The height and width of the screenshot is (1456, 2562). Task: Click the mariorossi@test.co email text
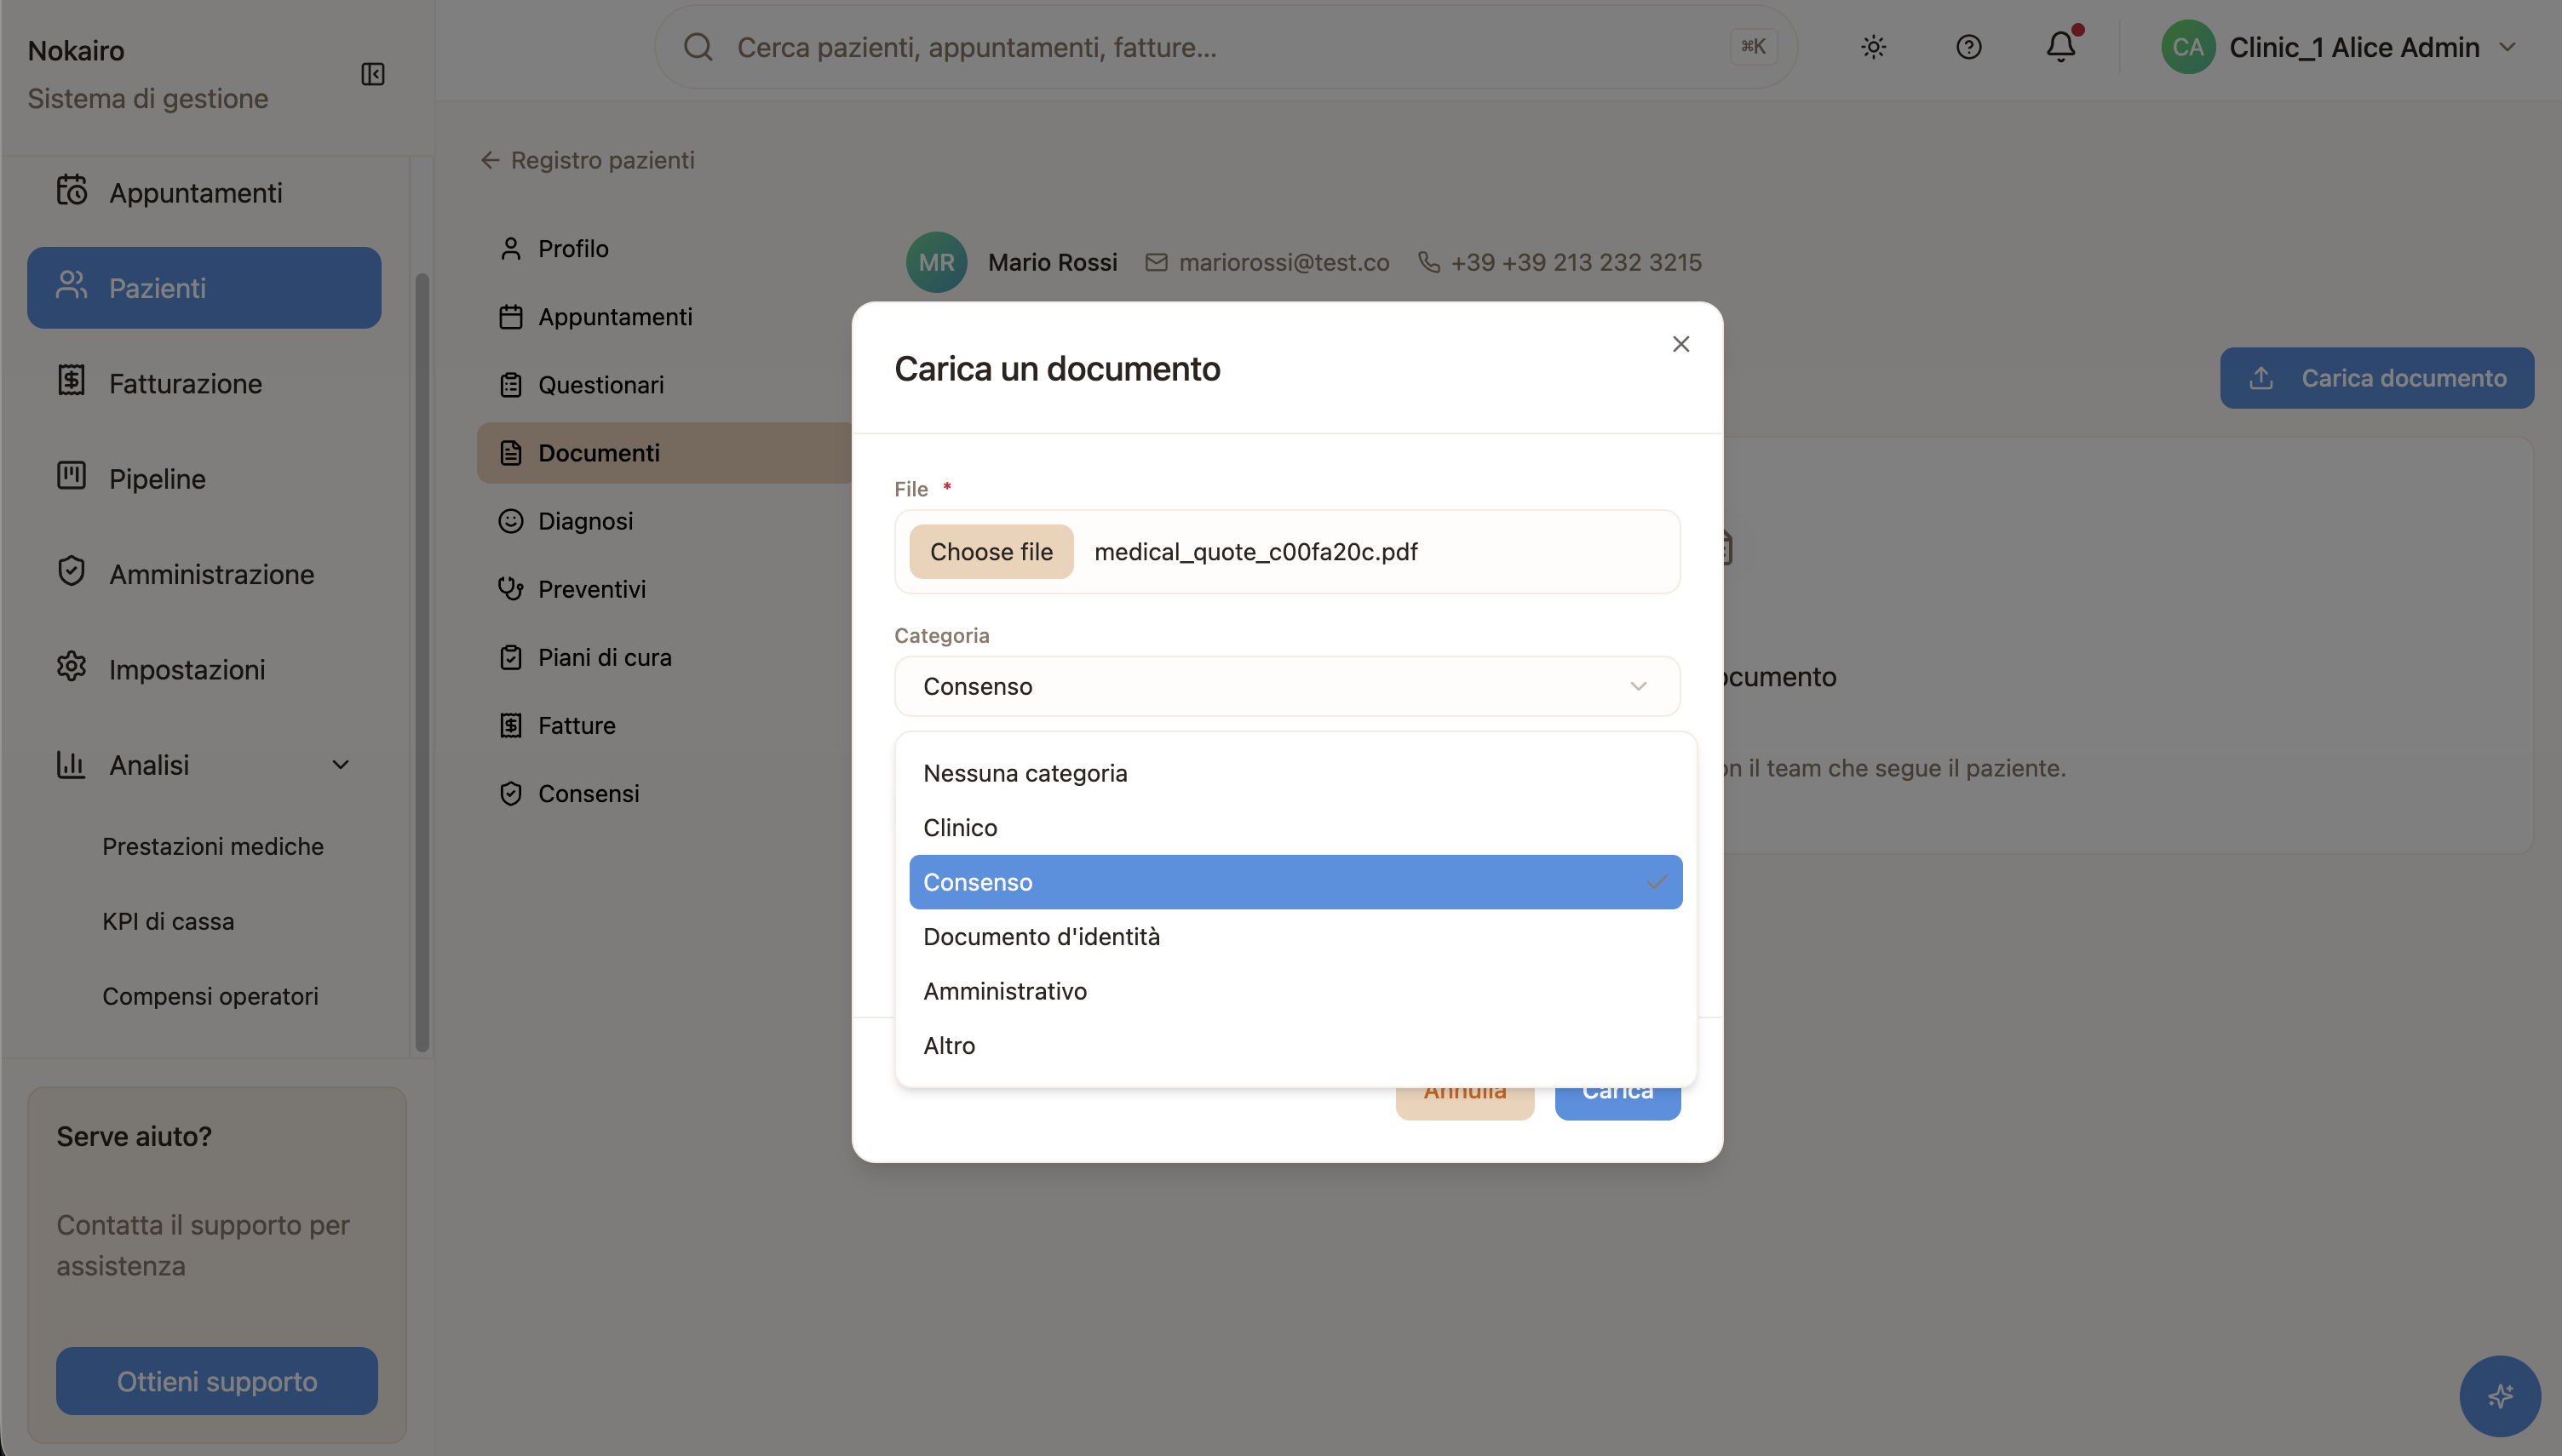(x=1284, y=262)
